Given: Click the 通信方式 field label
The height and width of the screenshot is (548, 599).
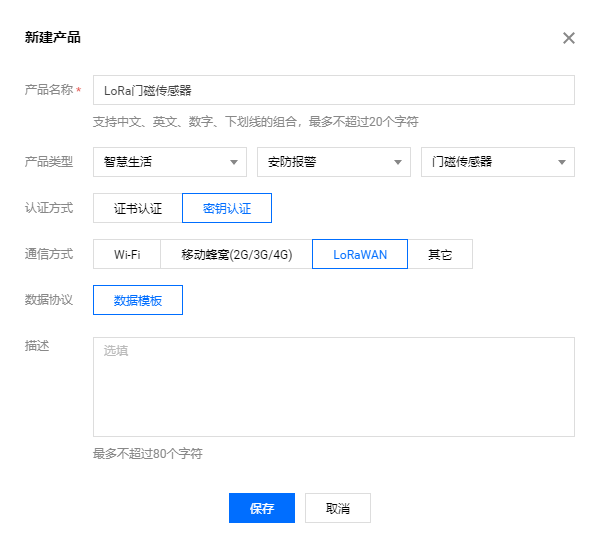Looking at the screenshot, I should (49, 254).
